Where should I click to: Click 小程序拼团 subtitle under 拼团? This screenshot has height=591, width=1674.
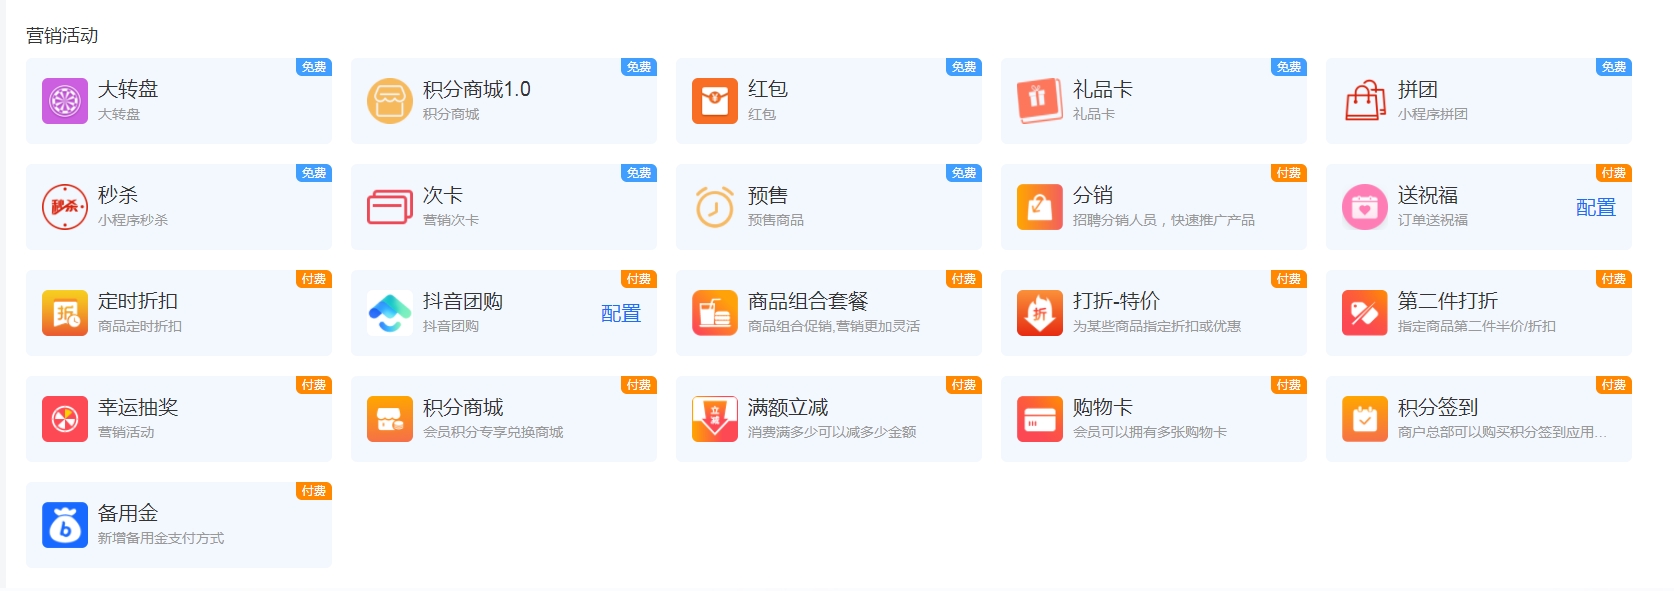pos(1433,114)
